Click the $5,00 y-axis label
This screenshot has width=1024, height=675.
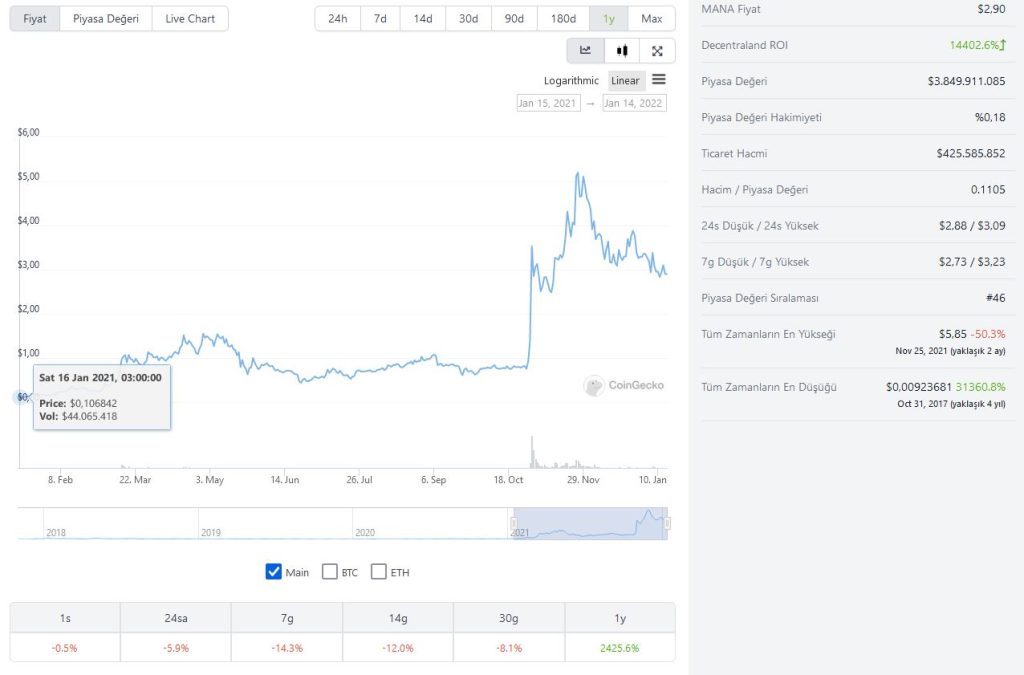click(29, 176)
